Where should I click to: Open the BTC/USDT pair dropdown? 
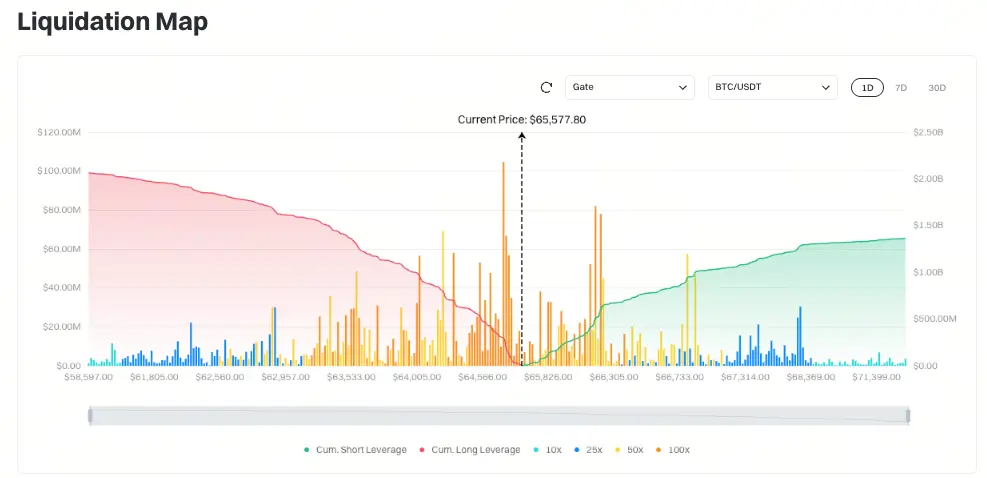[772, 88]
